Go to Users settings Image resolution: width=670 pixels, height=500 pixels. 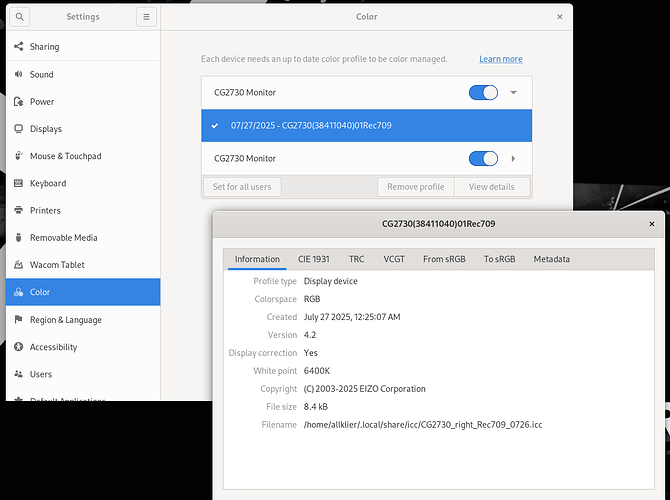(x=83, y=374)
